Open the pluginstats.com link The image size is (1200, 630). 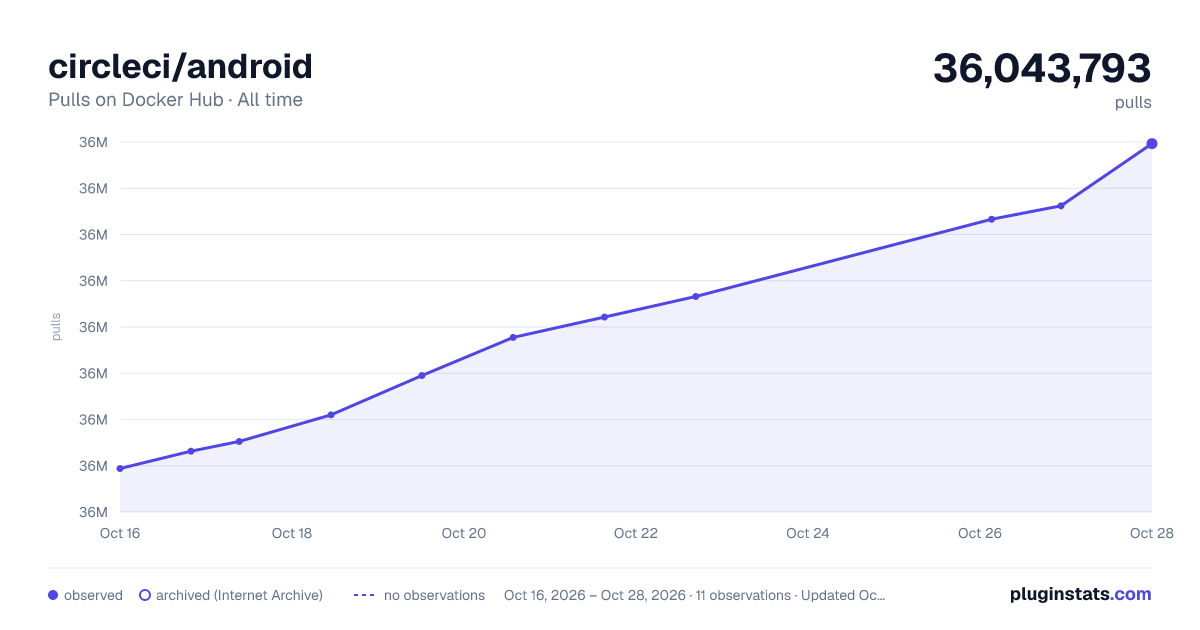pyautogui.click(x=1080, y=594)
